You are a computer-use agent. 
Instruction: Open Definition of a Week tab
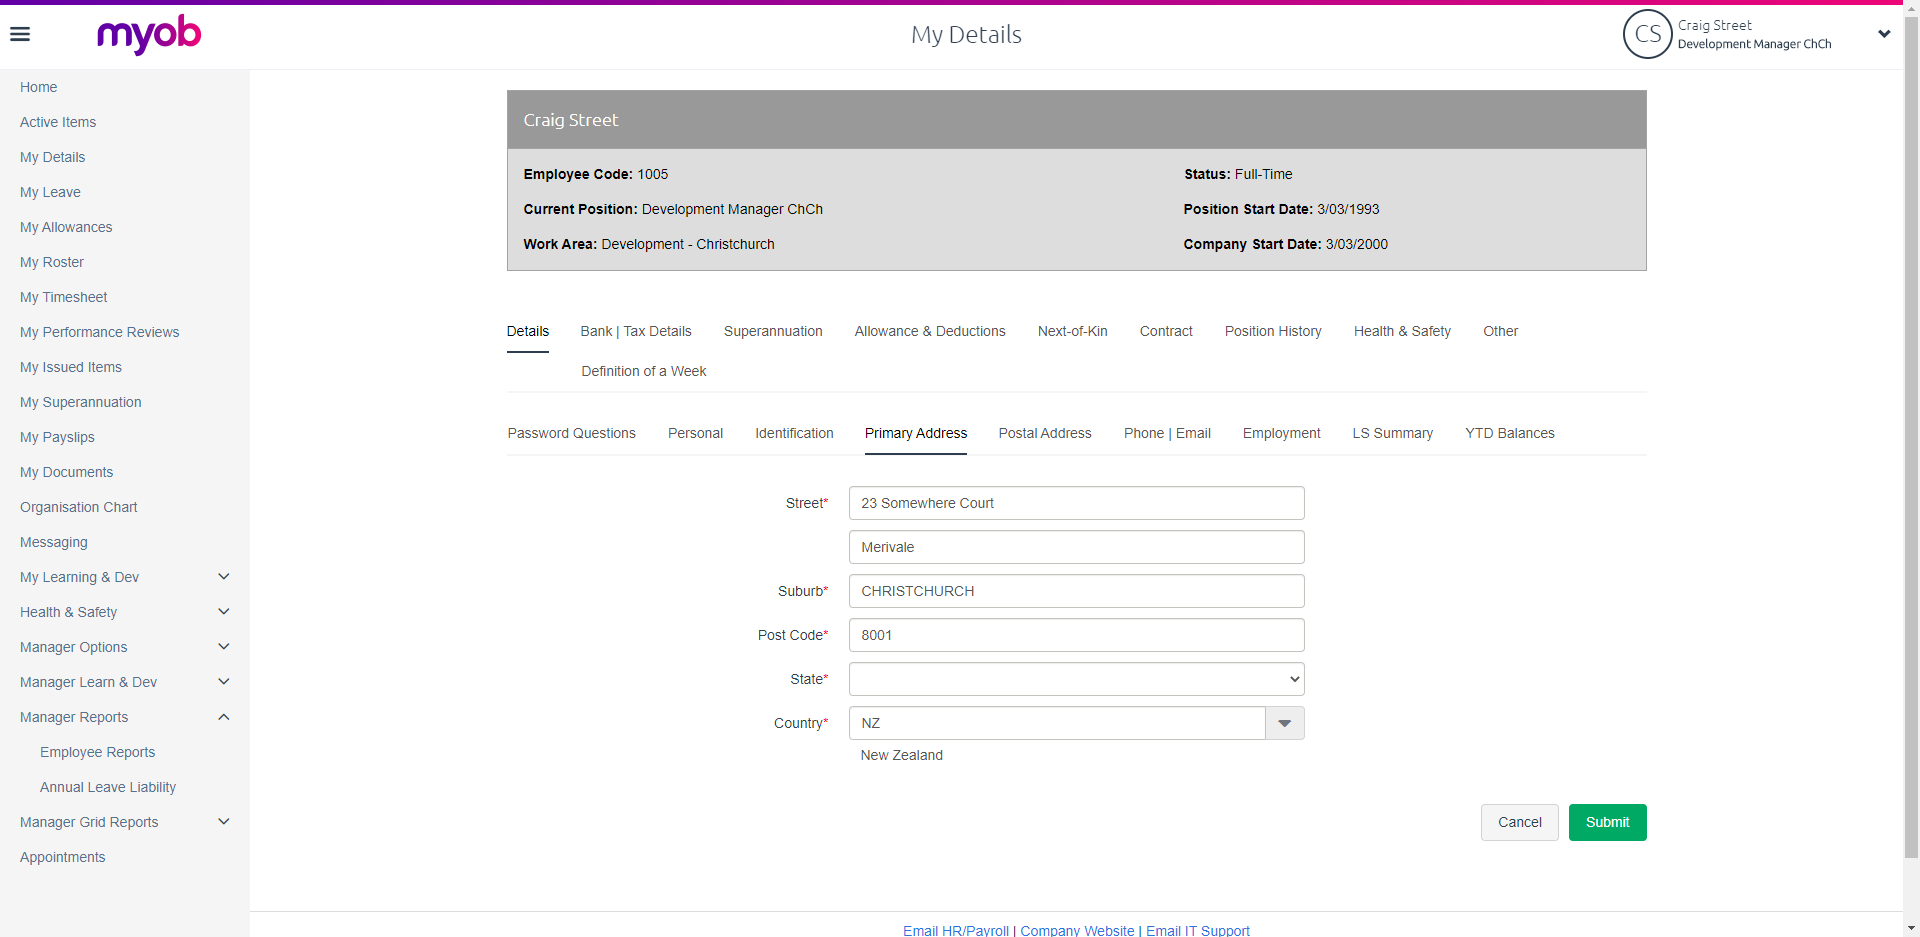[644, 371]
